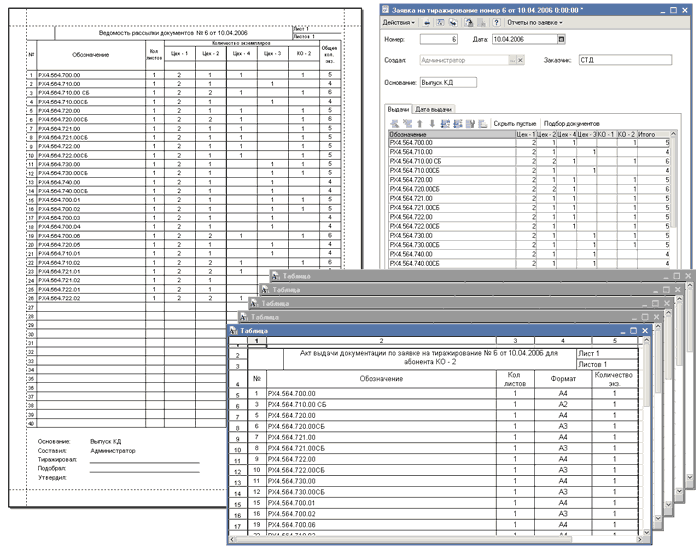700x560 pixels.
Task: Select row РХ4.564.710.00 СБ in request table
Action: tap(529, 161)
